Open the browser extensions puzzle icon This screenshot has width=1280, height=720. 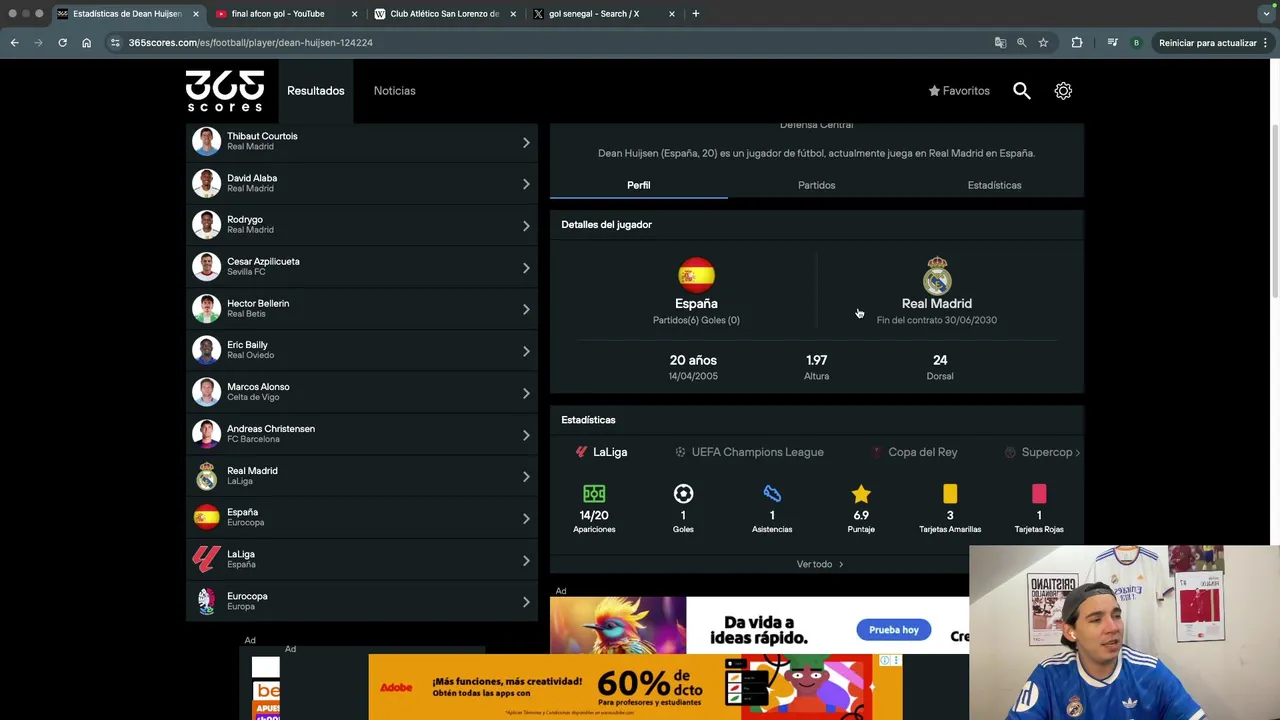click(1077, 43)
